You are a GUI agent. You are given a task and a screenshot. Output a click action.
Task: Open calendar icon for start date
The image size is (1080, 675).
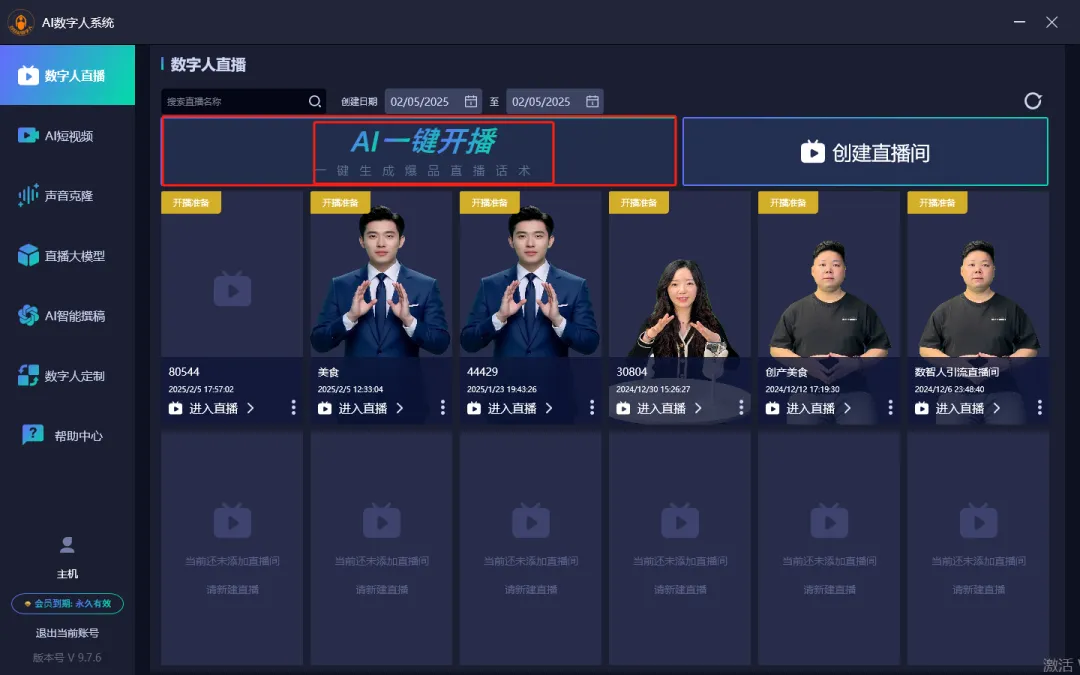point(471,101)
